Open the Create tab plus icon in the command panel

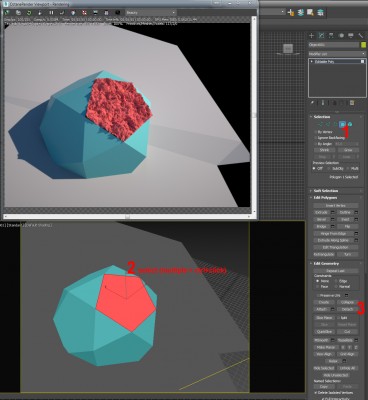[x=312, y=36]
